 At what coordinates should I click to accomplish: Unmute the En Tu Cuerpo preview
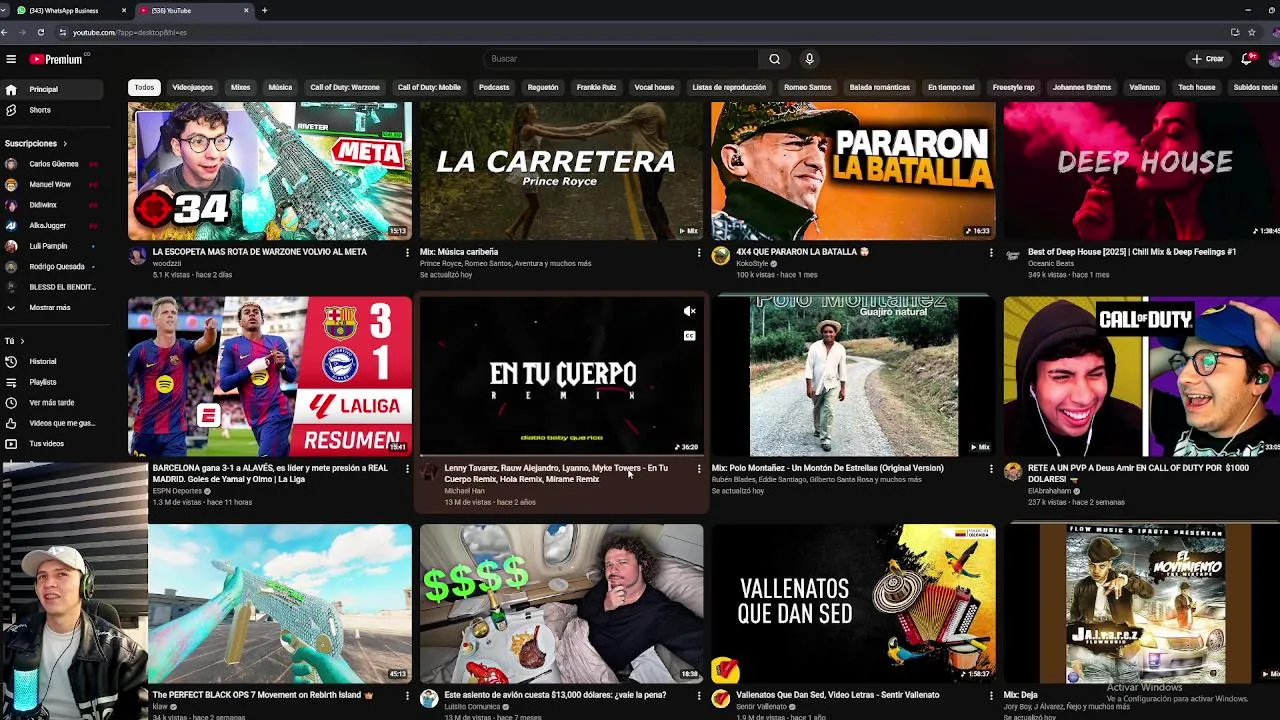tap(689, 312)
